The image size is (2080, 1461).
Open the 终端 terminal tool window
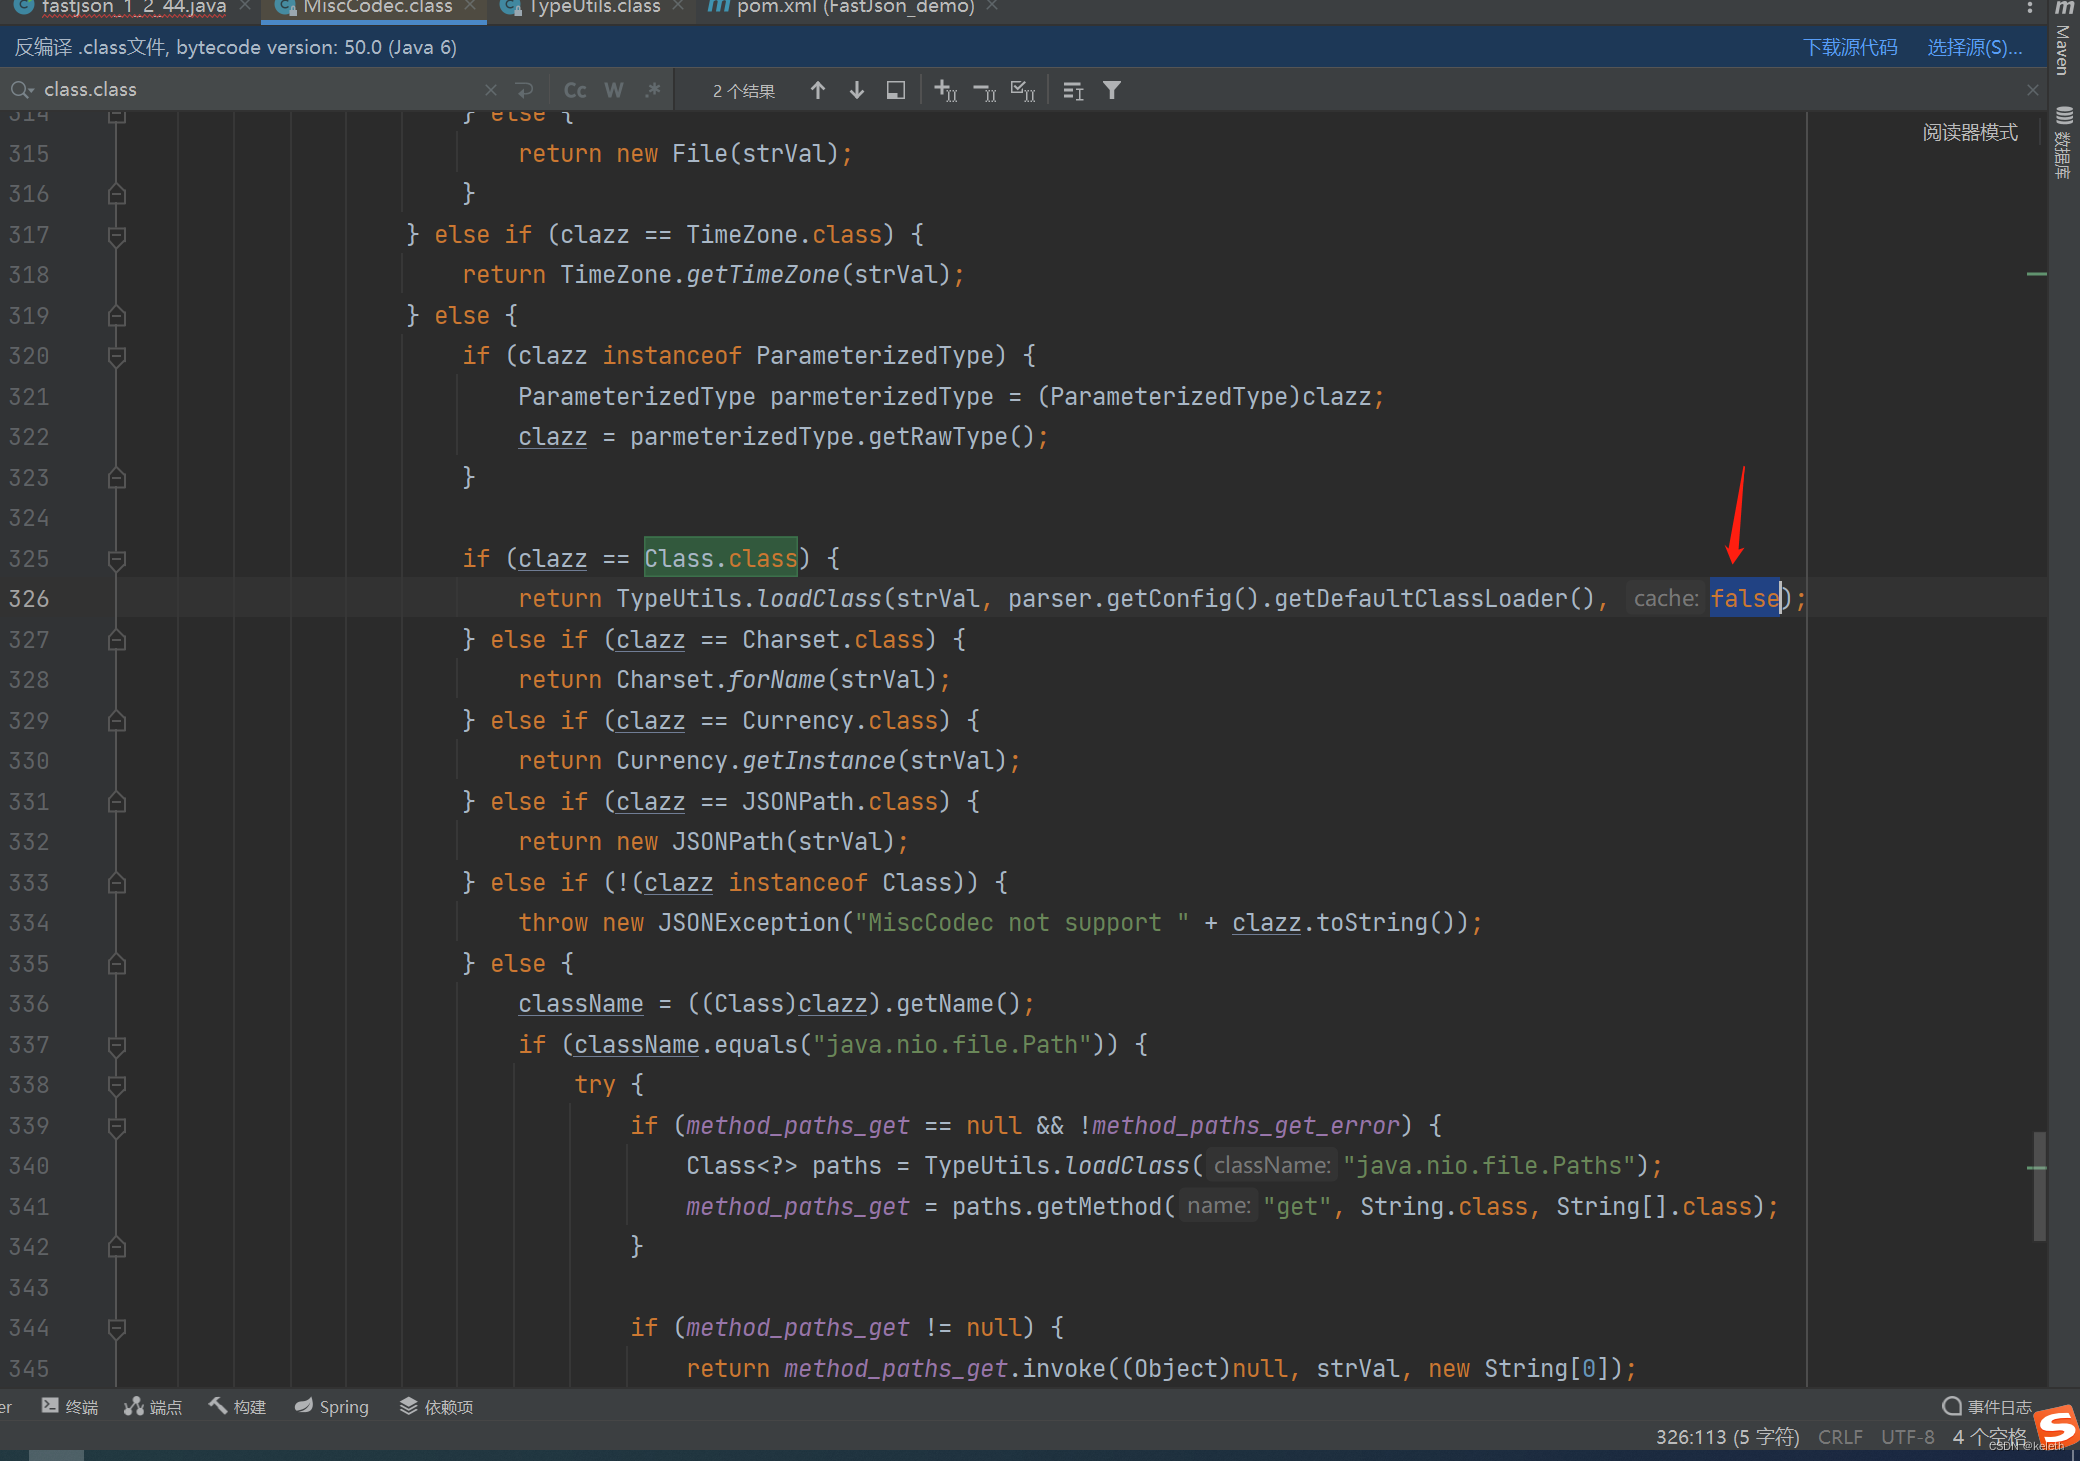pyautogui.click(x=69, y=1407)
